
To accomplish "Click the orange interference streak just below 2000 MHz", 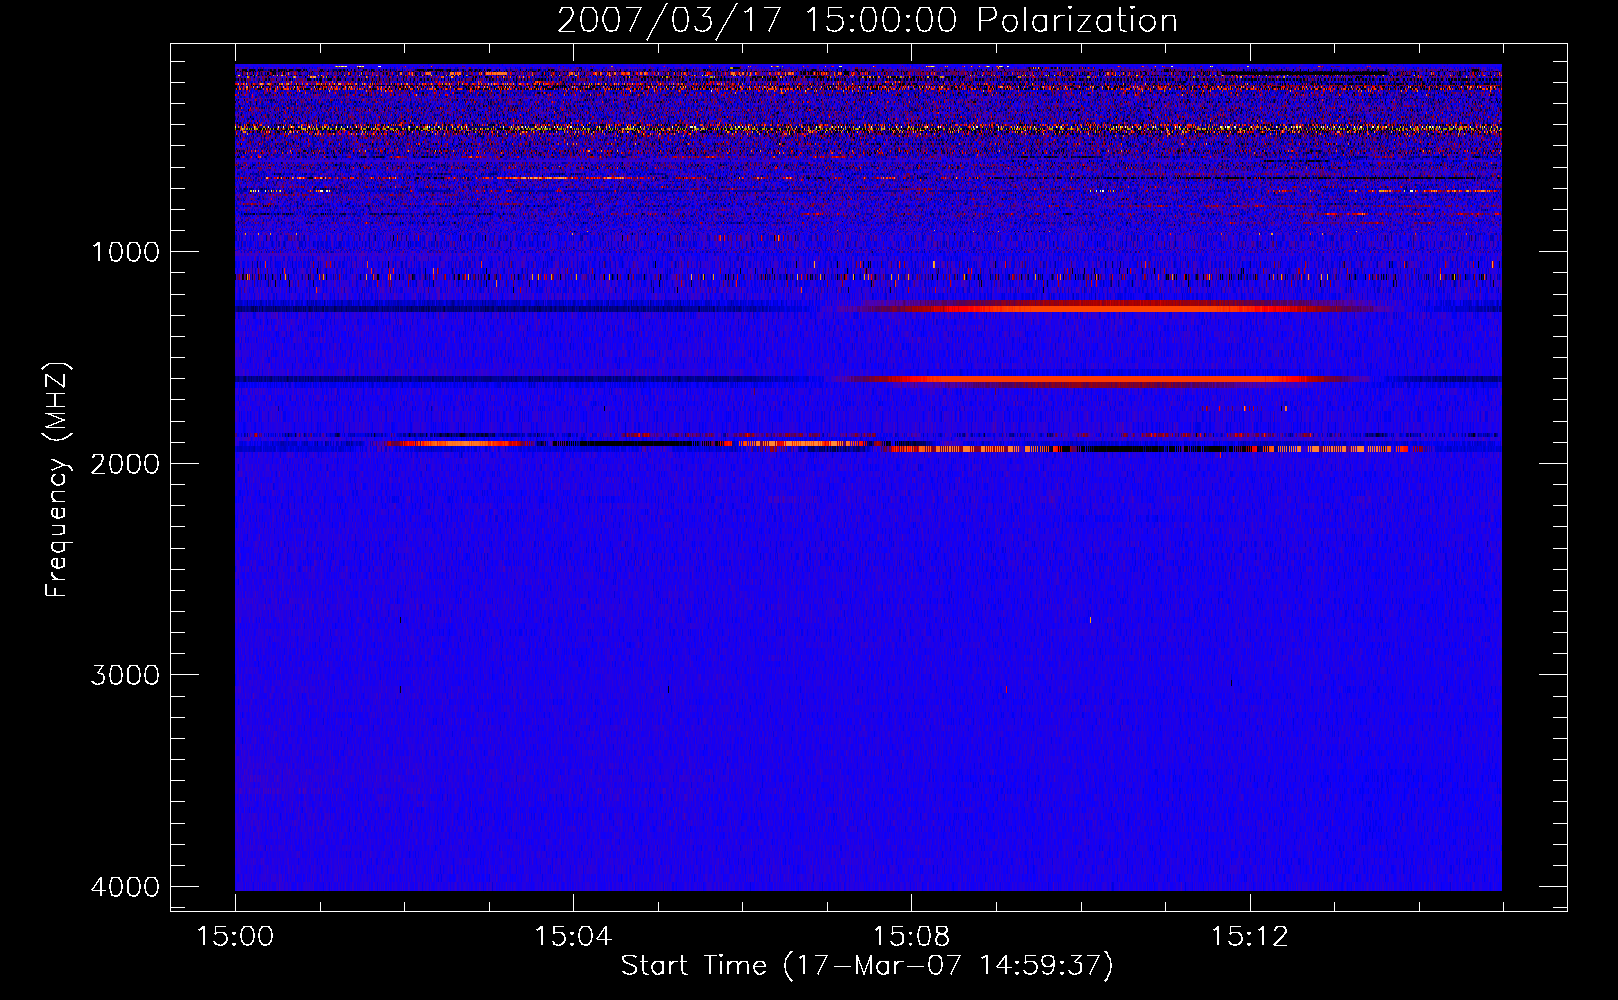I will click(x=1150, y=449).
